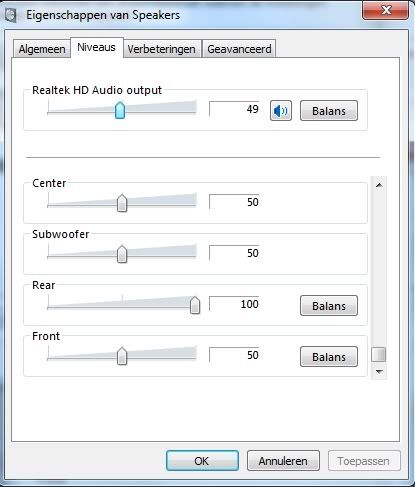Click the Subwoofer volume slider thumb
The width and height of the screenshot is (415, 487).
[x=122, y=254]
